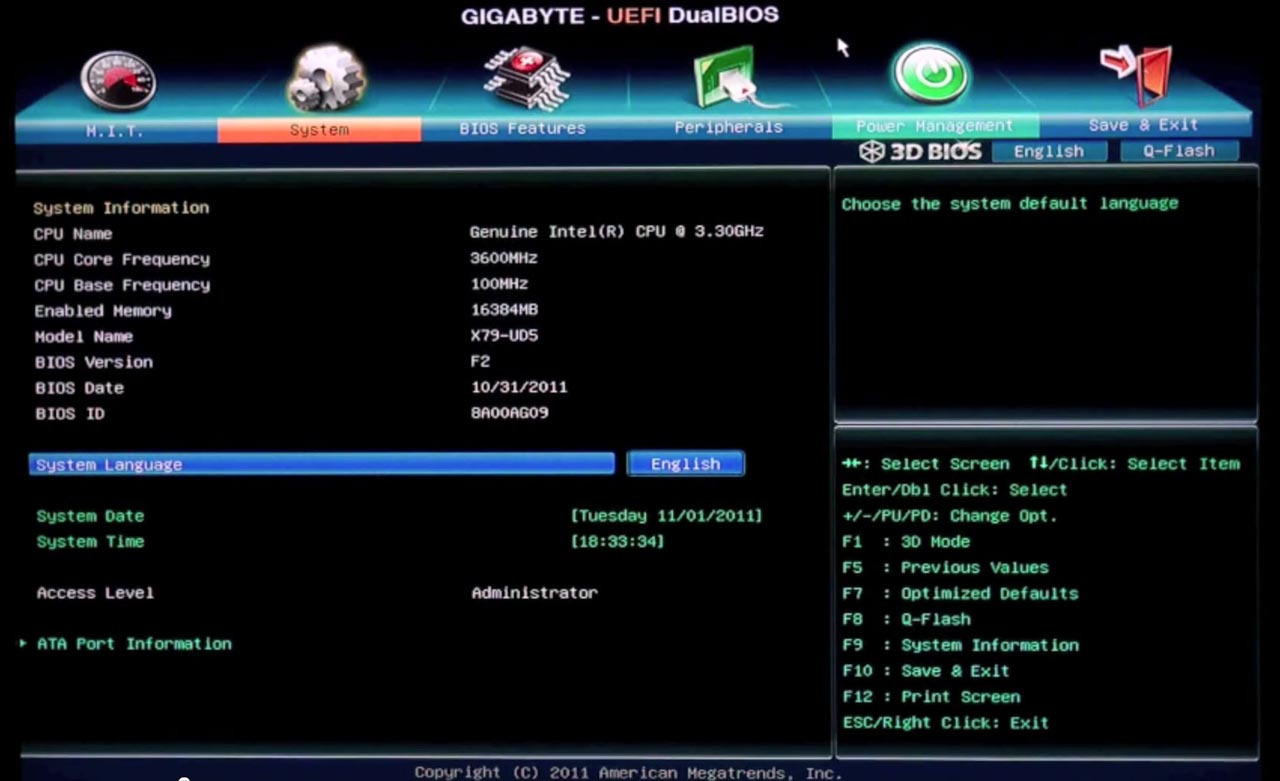Click the +/-/PU/PD: Change Opt. hint
The width and height of the screenshot is (1280, 781).
point(950,516)
